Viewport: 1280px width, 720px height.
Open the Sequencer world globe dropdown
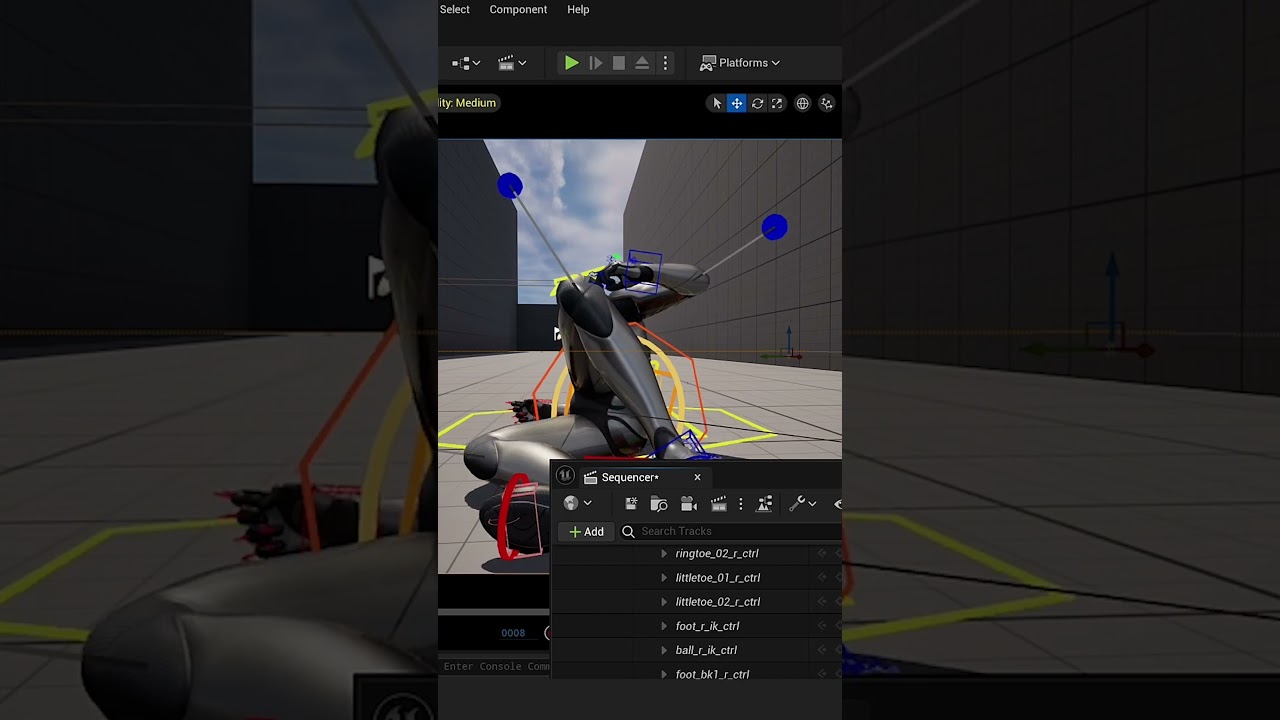pyautogui.click(x=578, y=504)
